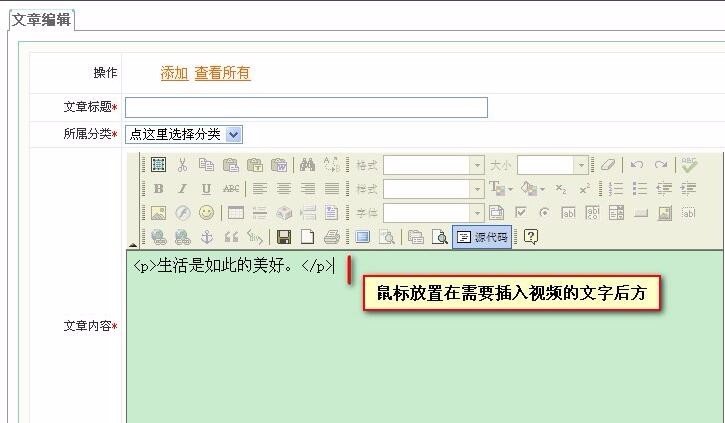The height and width of the screenshot is (423, 725).
Task: Toggle 源代码 source code view
Action: (x=482, y=237)
